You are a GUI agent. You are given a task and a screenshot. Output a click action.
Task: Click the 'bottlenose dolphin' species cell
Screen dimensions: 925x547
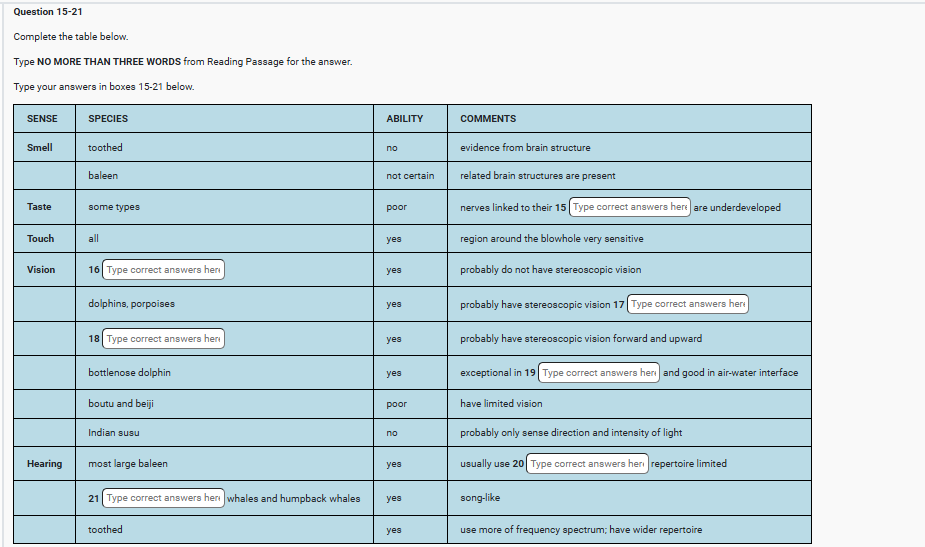[x=129, y=373]
